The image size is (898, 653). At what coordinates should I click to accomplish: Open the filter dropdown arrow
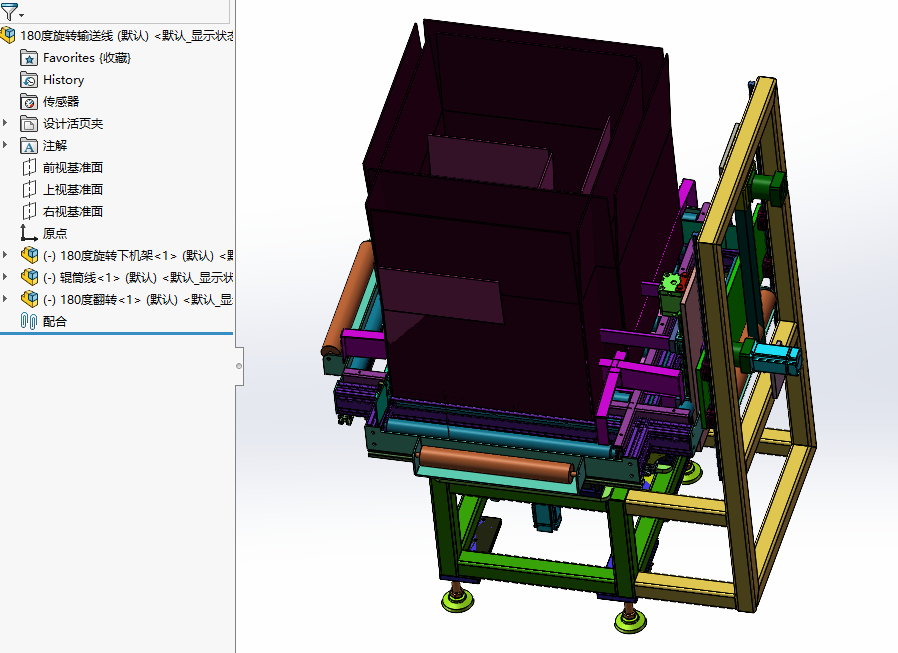point(22,15)
